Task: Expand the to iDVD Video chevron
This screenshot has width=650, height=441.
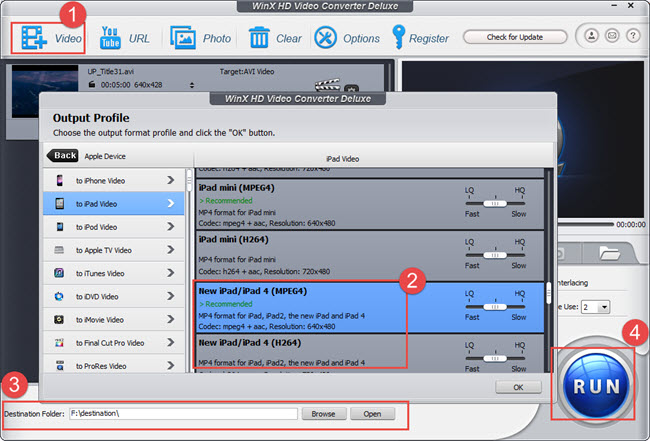Action: tap(170, 296)
